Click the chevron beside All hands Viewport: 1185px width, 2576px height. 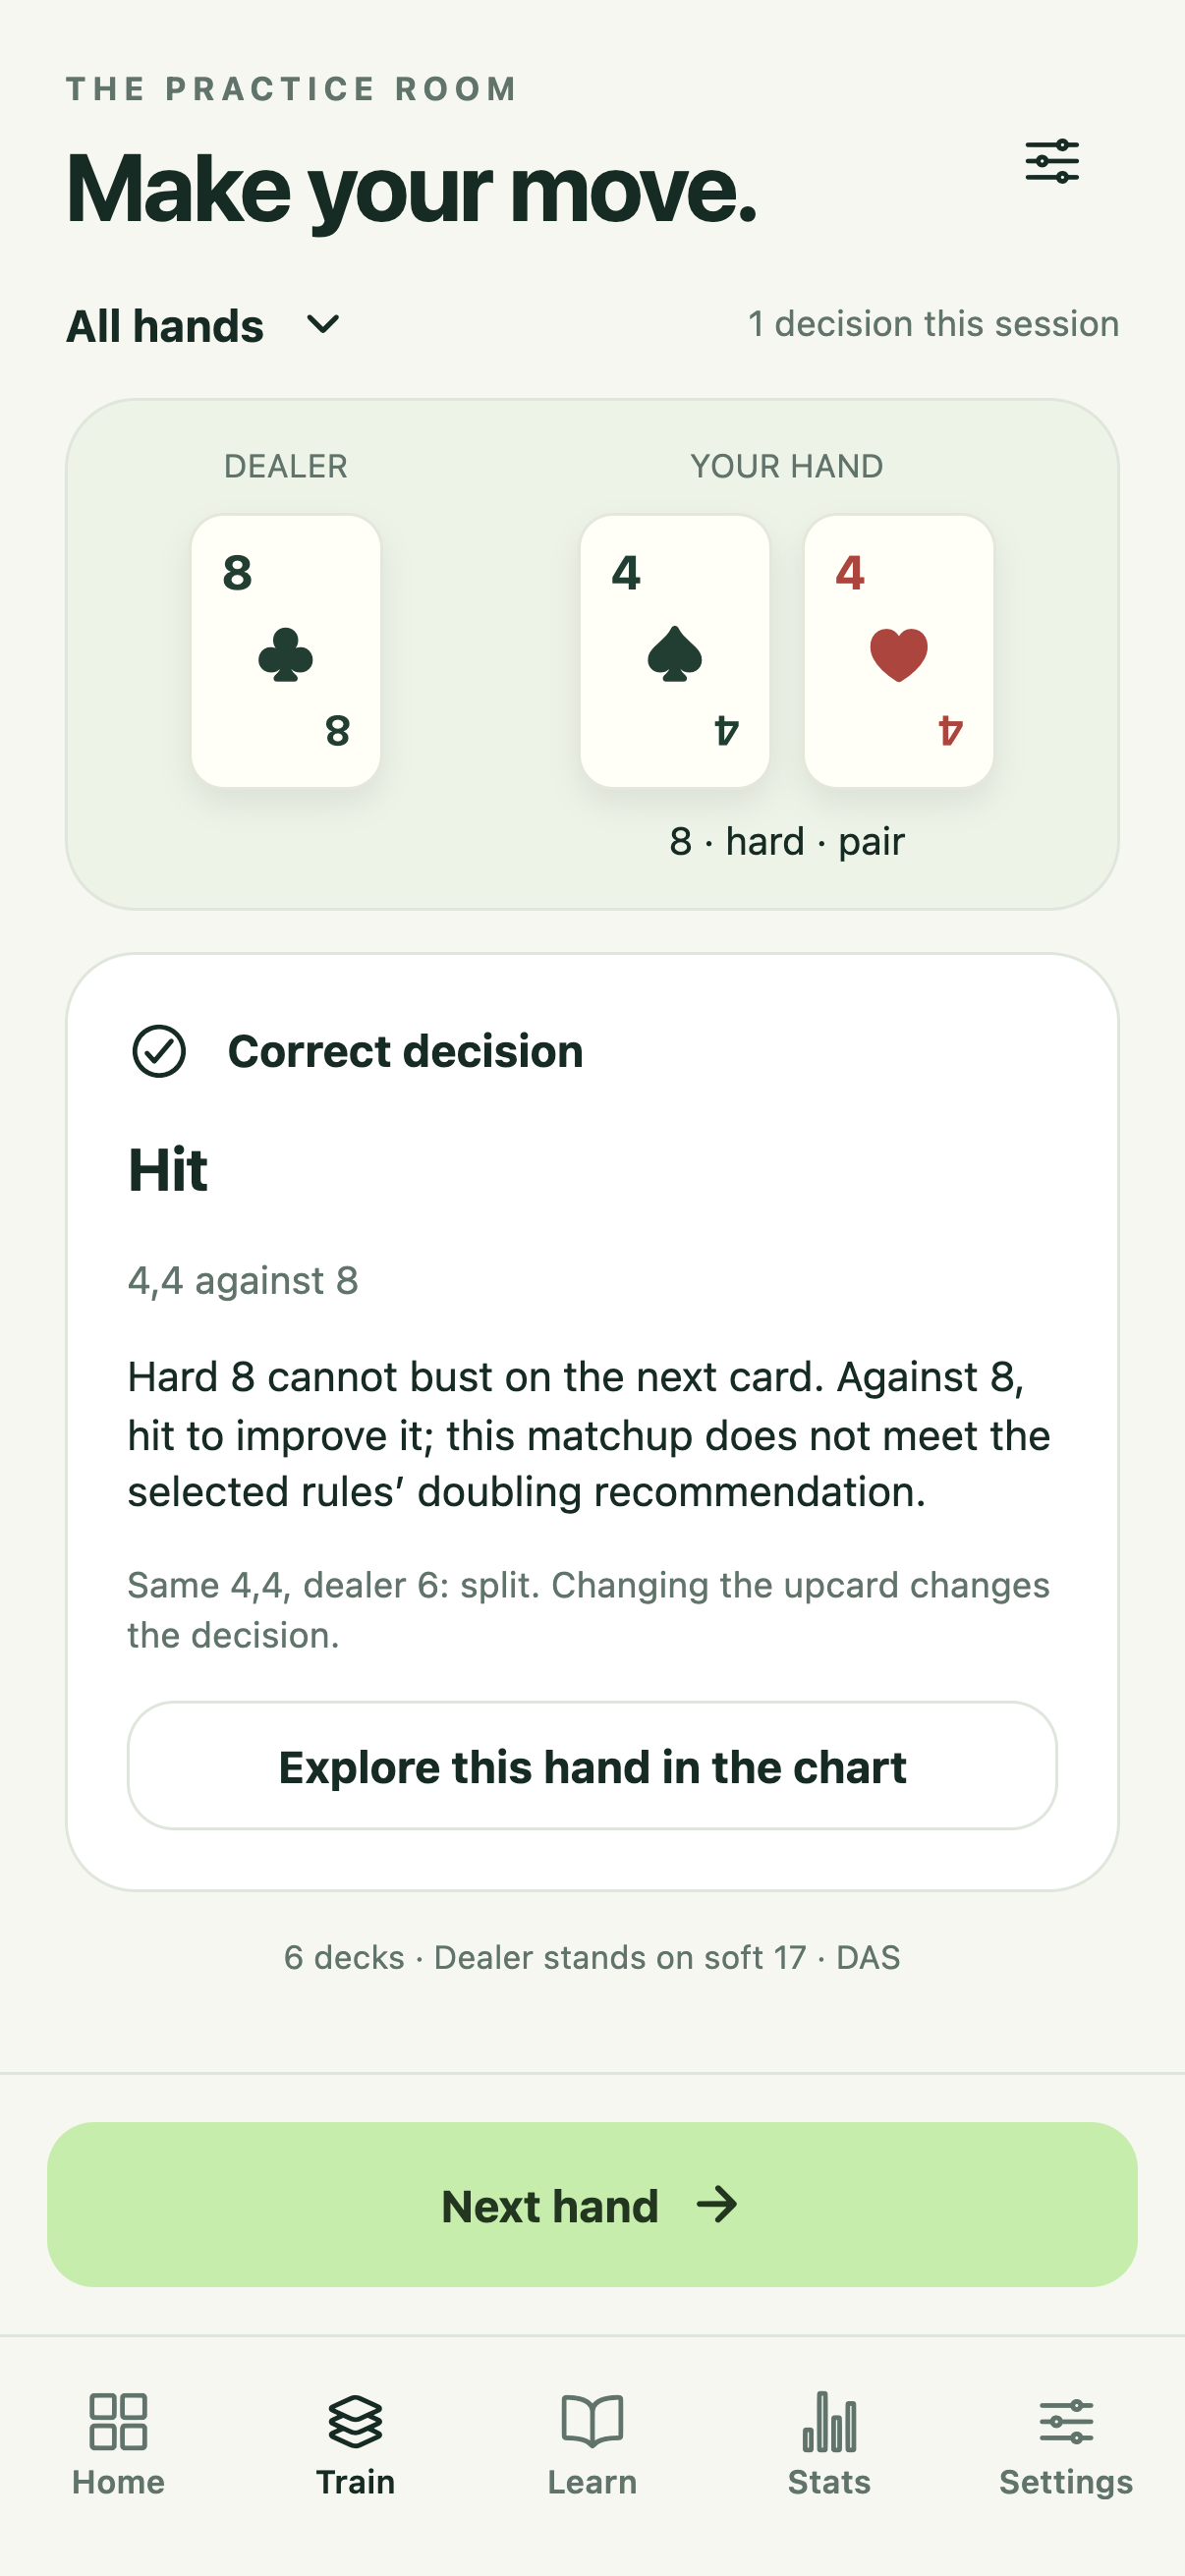pyautogui.click(x=323, y=325)
